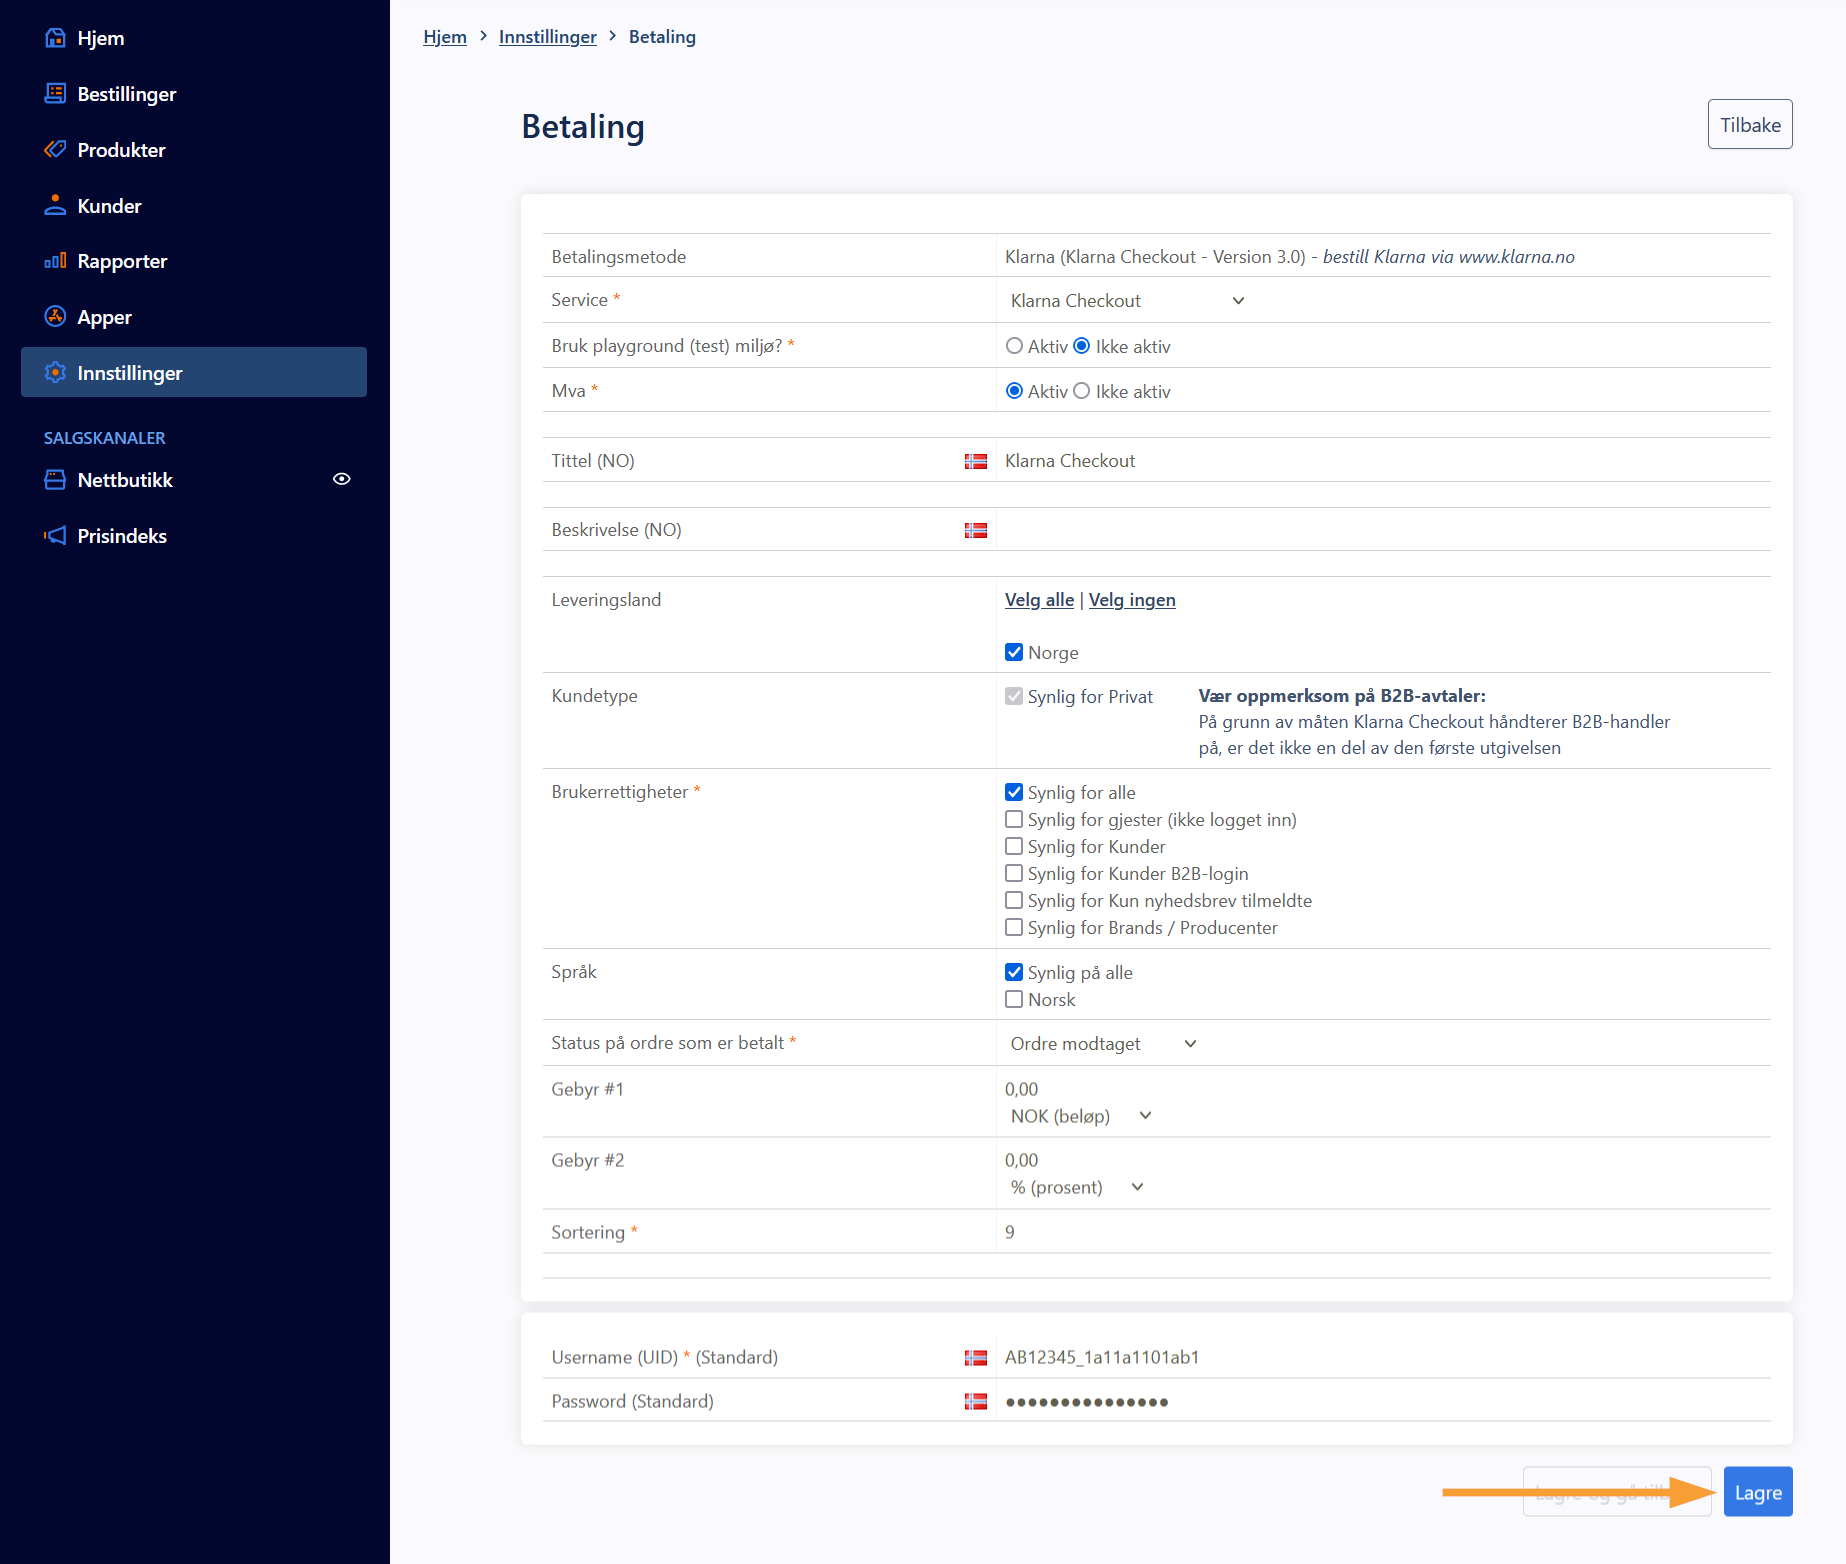Click the Sortering field with value 9

[x=1383, y=1232]
